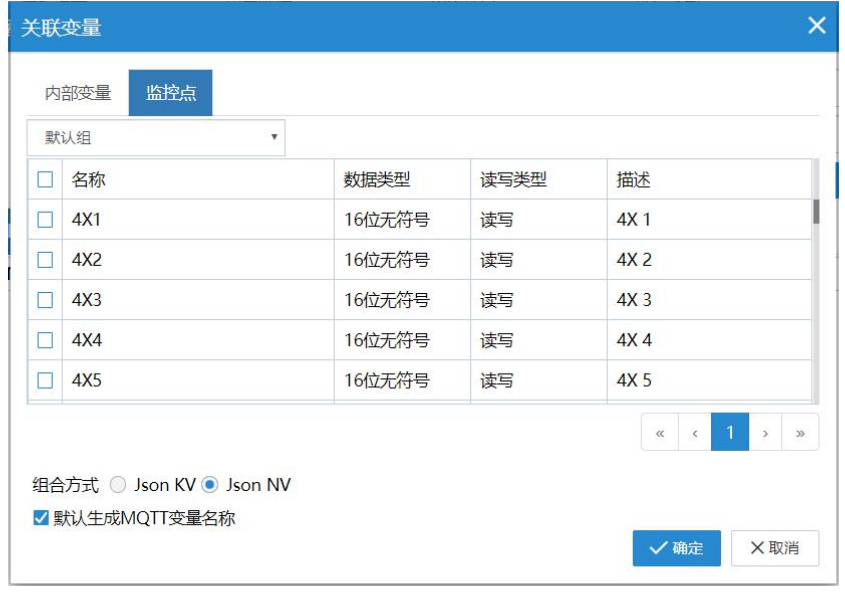Click the table's vertical scrollbar thumb
845x594 pixels.
tap(816, 211)
